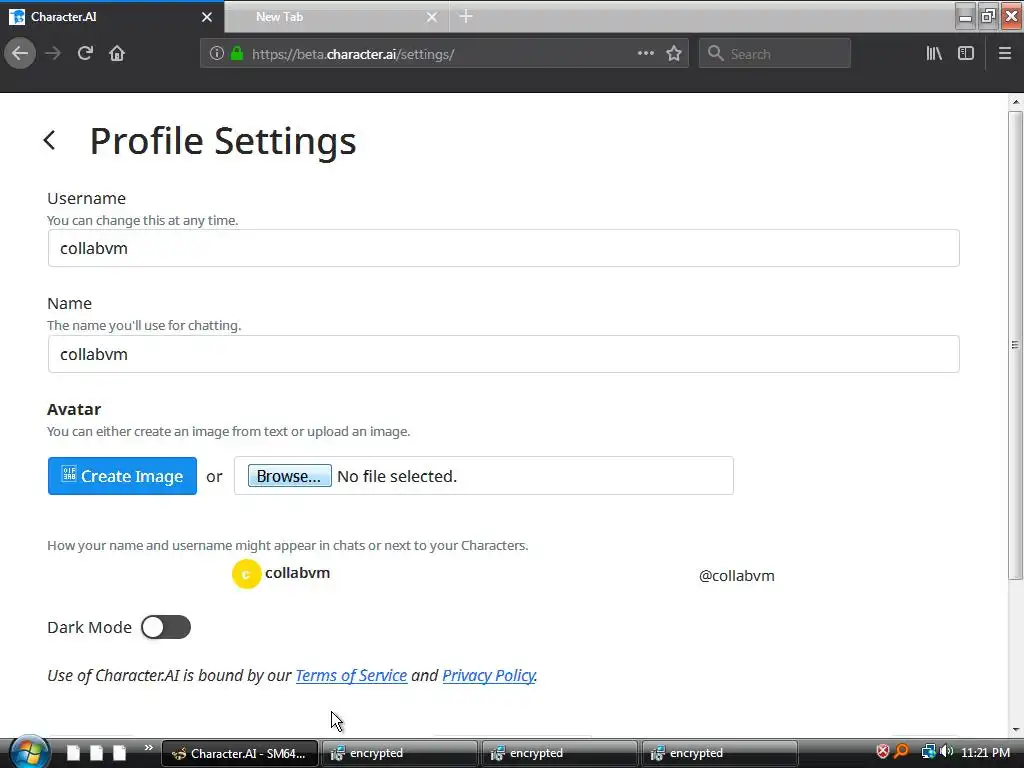The height and width of the screenshot is (768, 1024).
Task: Click into the Name input field
Action: click(504, 354)
